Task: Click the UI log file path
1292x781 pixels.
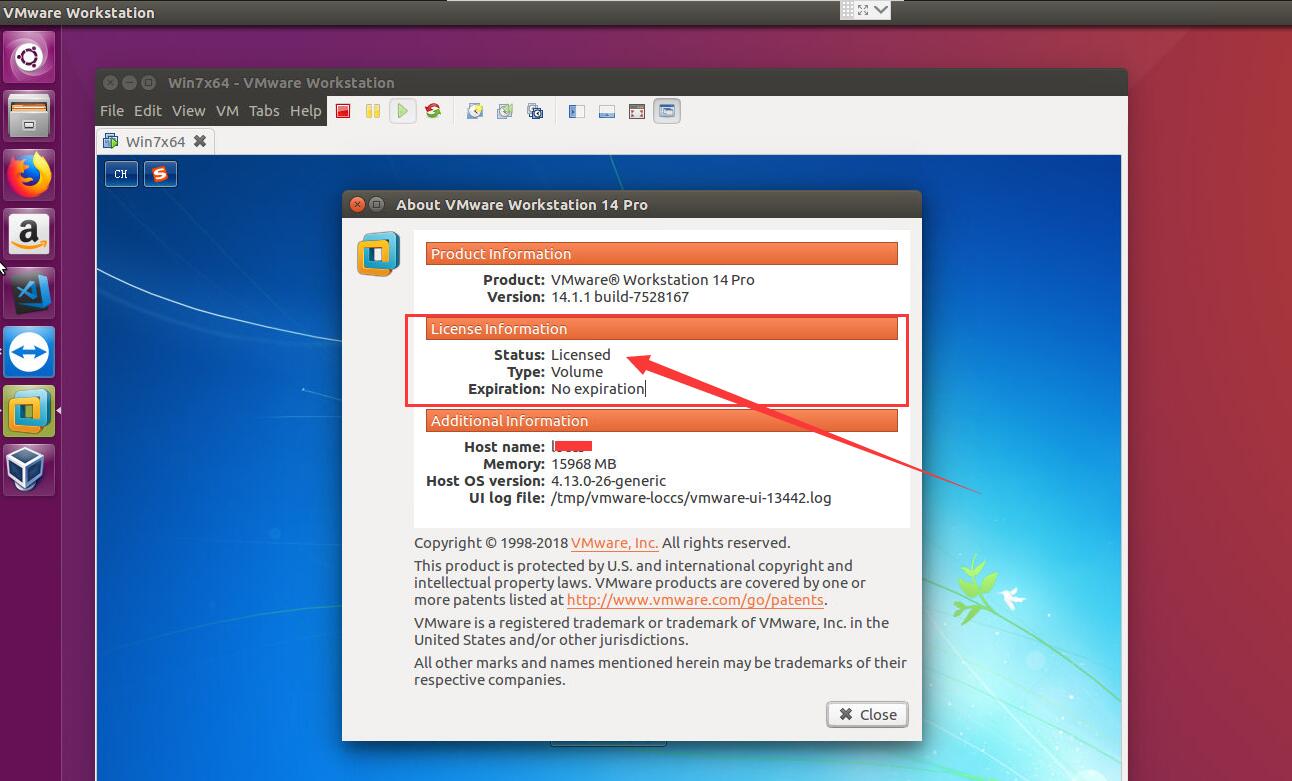Action: coord(691,498)
